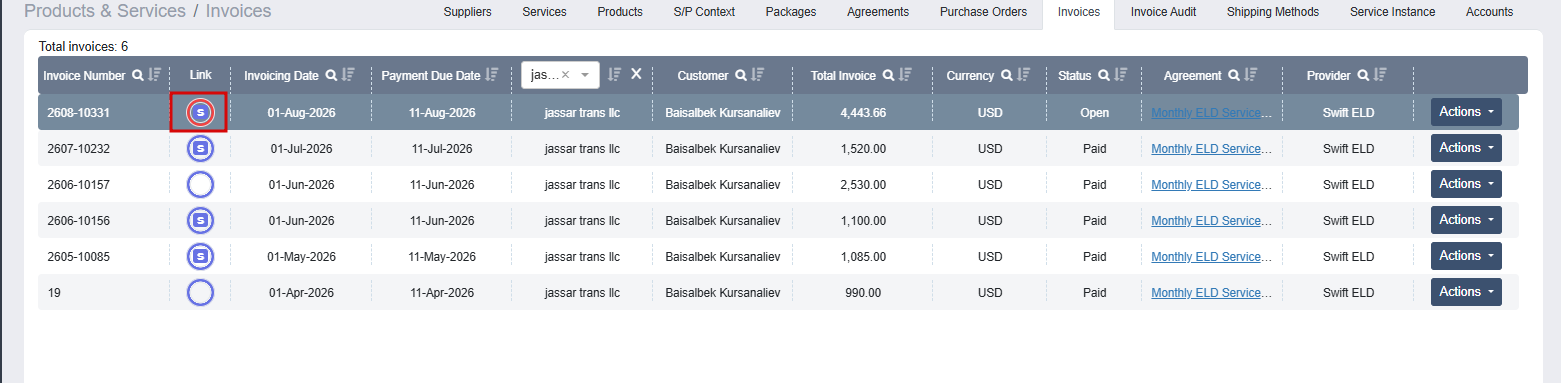
Task: Open link icon for invoice 2606-10156
Action: point(200,221)
